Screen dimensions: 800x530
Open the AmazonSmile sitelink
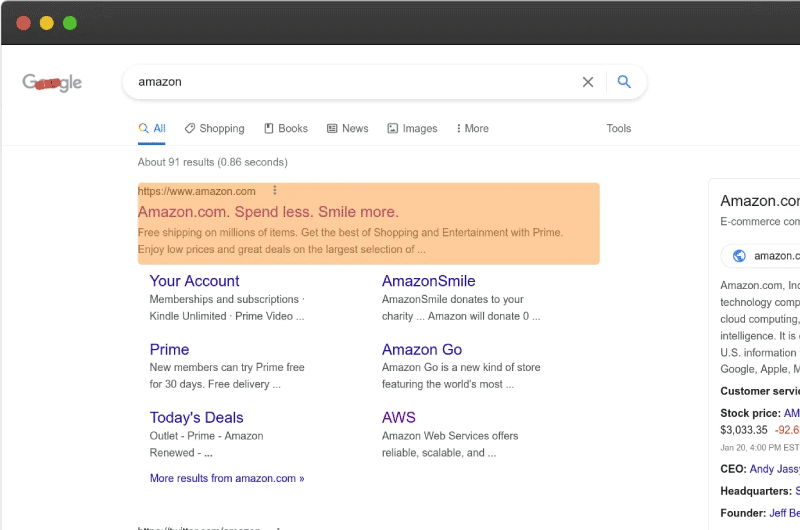point(429,281)
